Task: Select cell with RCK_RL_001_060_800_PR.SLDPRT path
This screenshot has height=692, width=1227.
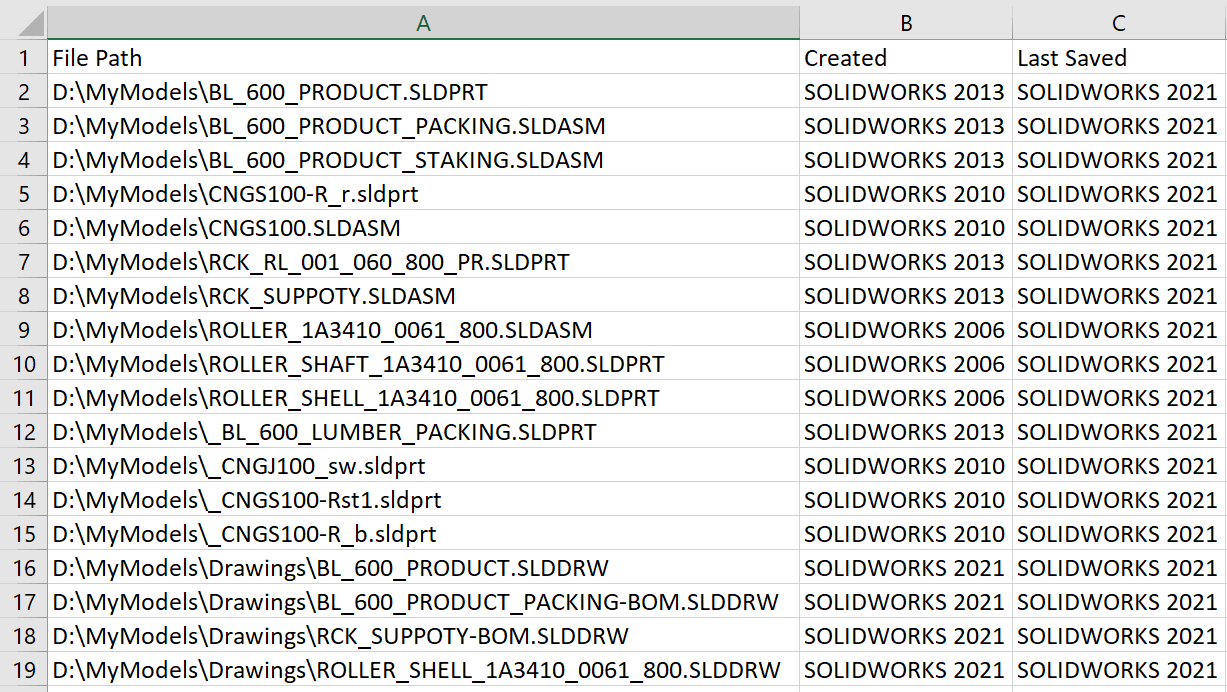Action: (x=423, y=262)
